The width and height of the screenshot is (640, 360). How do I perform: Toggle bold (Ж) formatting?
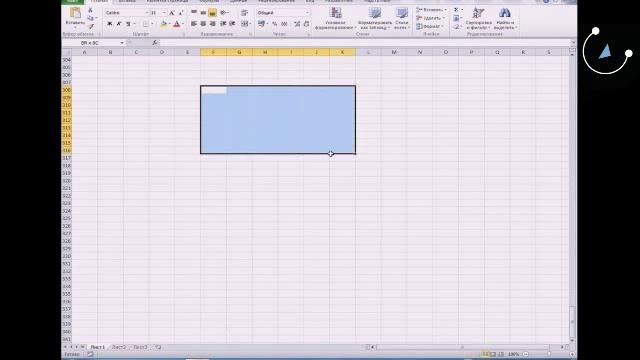pos(109,24)
